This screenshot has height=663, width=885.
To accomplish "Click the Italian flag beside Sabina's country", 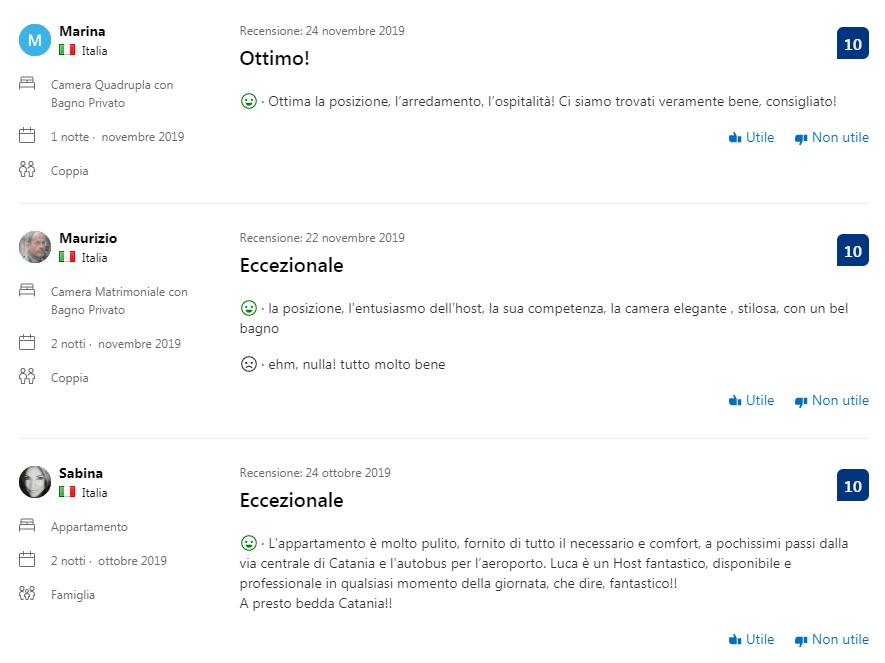I will click(x=67, y=492).
